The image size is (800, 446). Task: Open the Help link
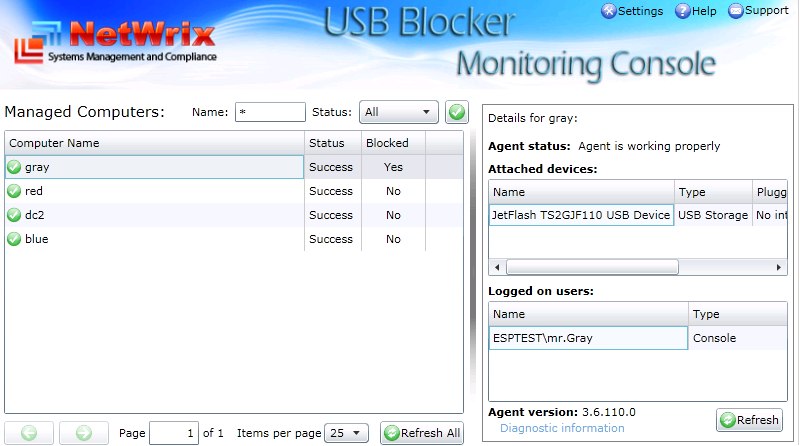pos(695,11)
